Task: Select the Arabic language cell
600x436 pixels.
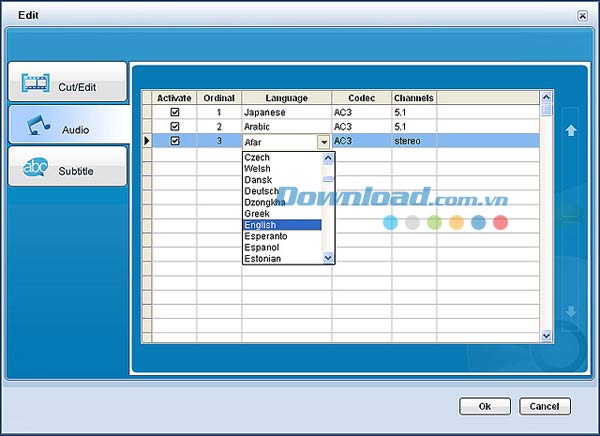Action: tap(287, 126)
